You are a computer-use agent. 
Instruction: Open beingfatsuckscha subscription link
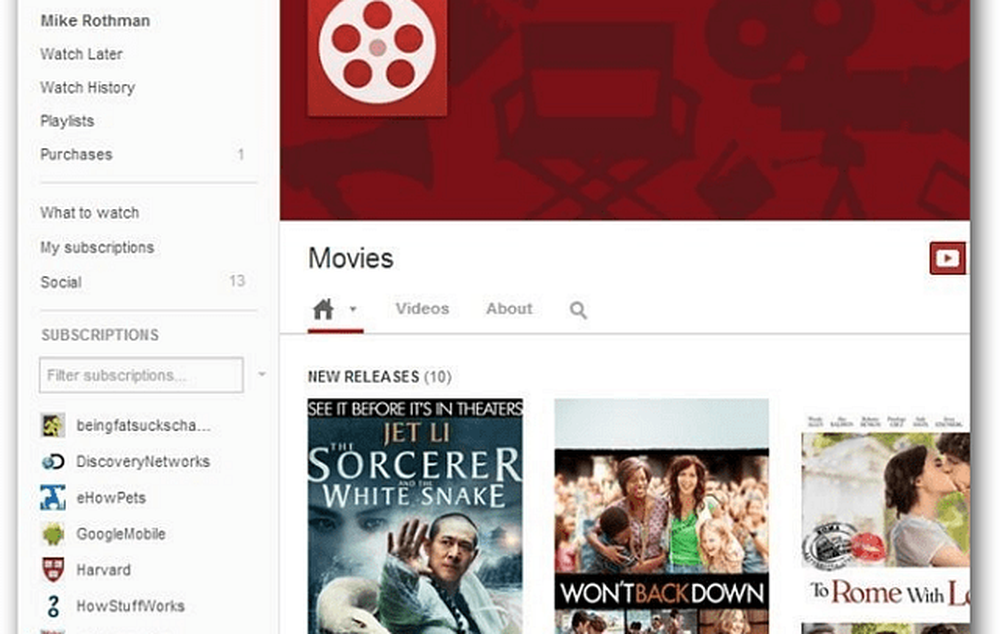pos(143,425)
